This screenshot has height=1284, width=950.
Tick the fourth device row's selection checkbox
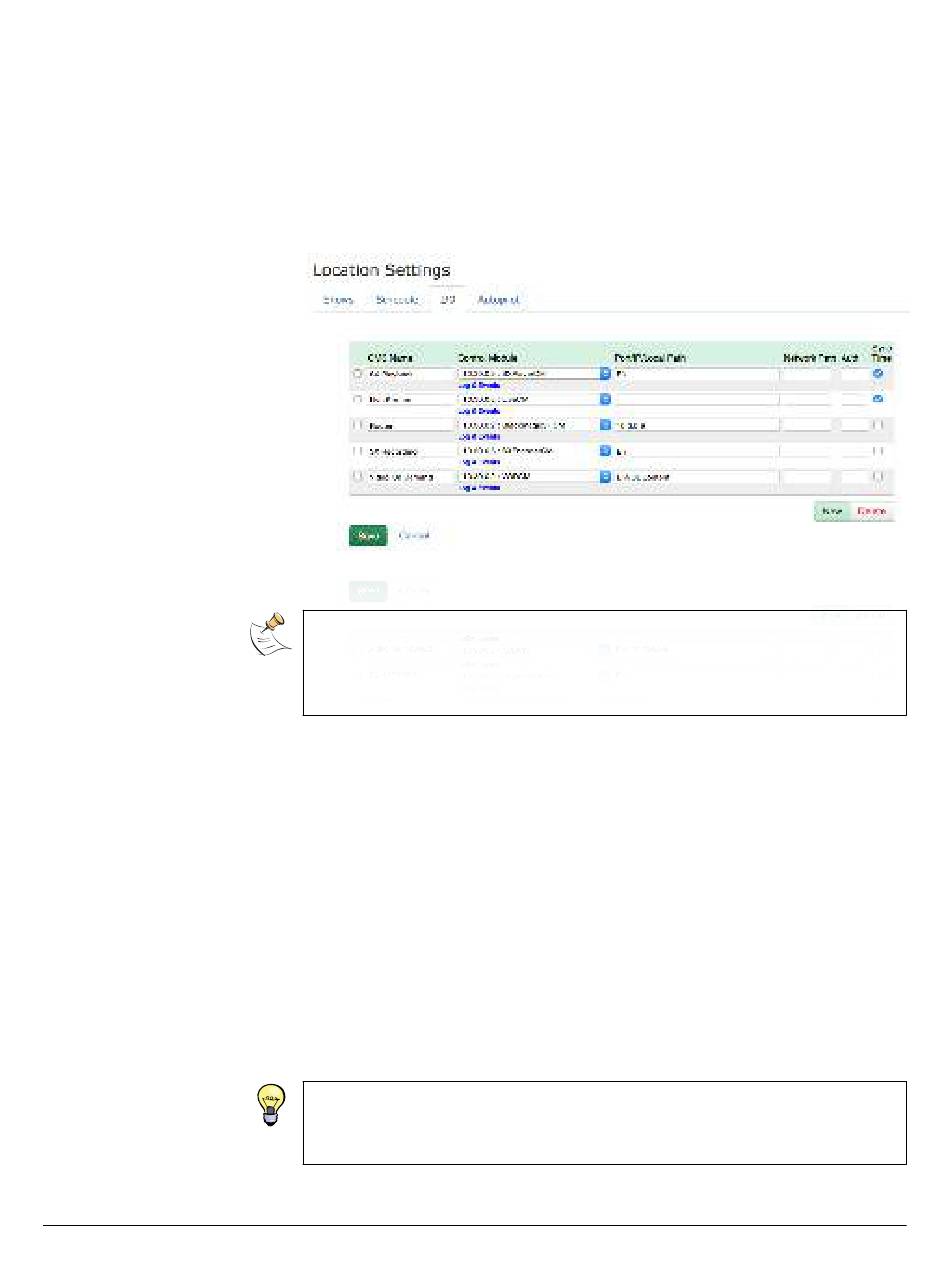pos(358,451)
